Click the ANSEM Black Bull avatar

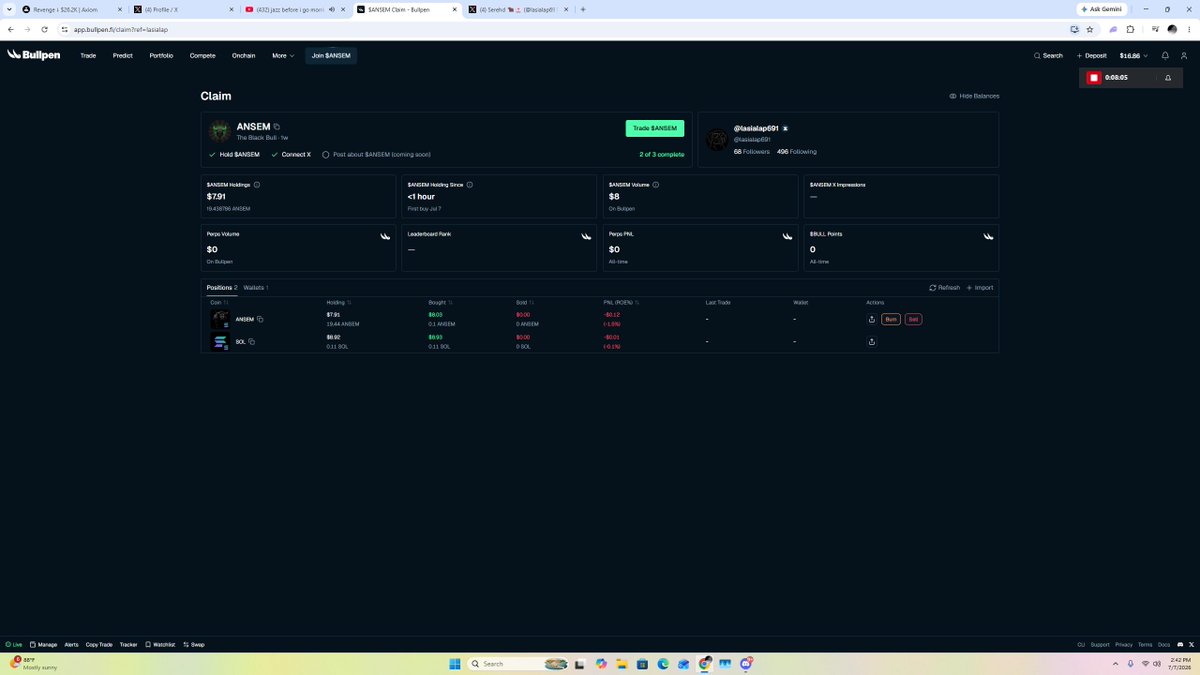220,131
